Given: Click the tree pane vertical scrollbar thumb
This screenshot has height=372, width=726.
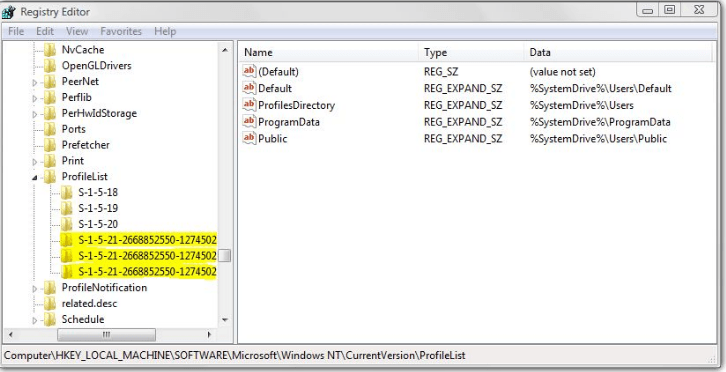Looking at the screenshot, I should 225,256.
